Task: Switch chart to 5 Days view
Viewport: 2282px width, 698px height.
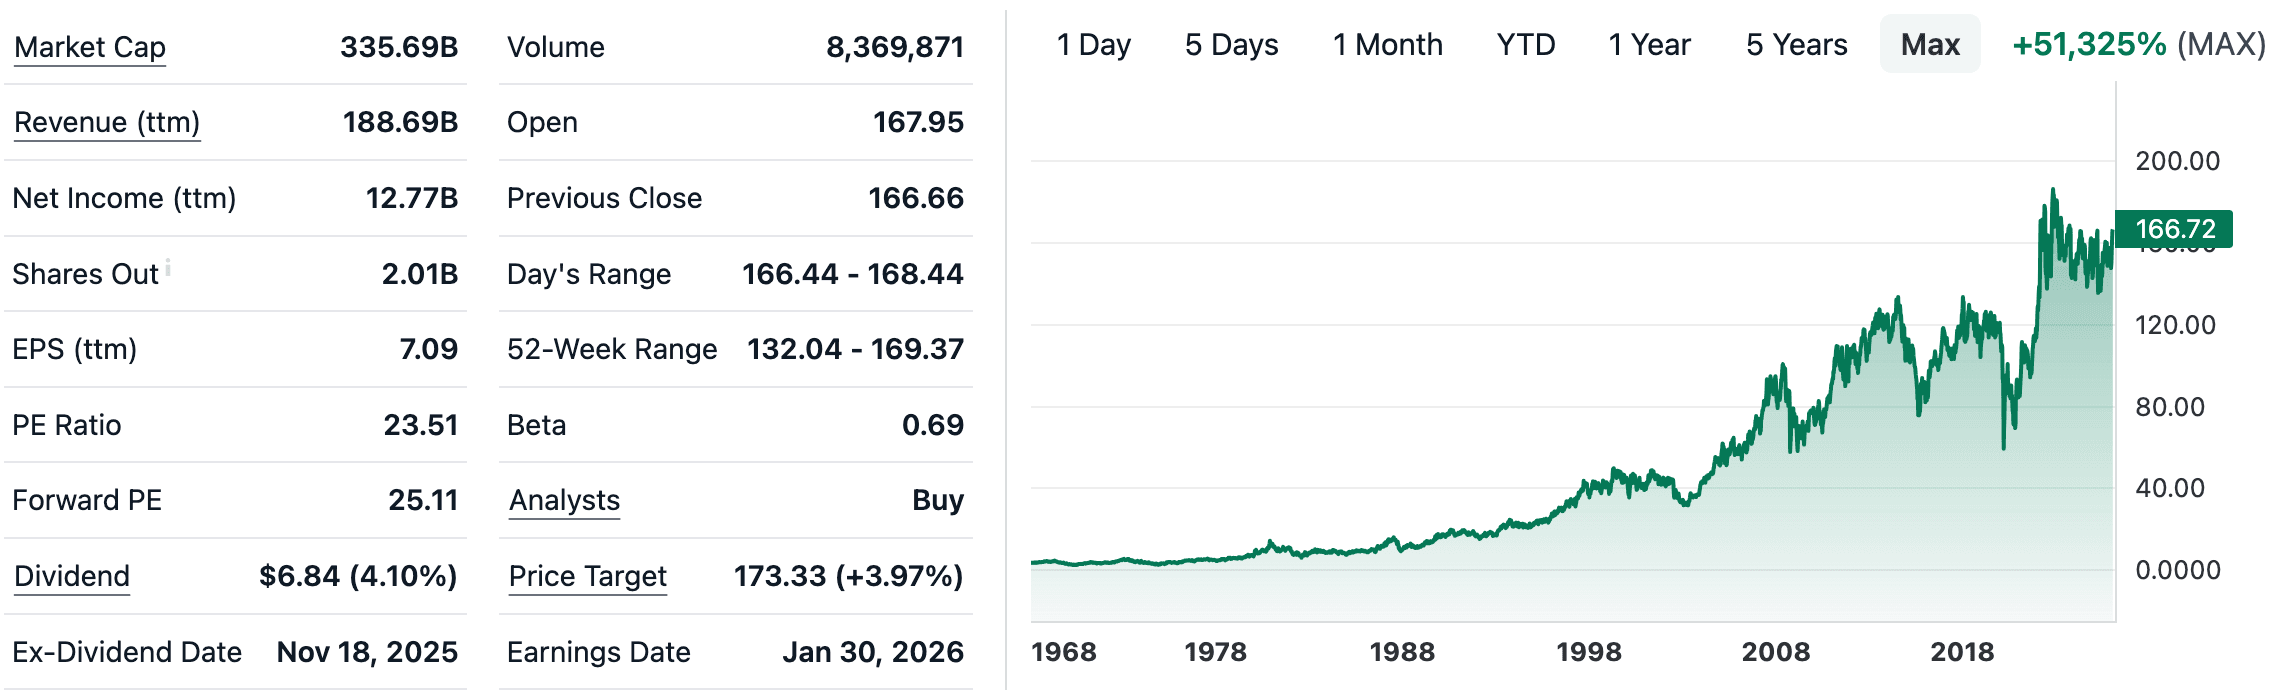Action: point(1233,45)
